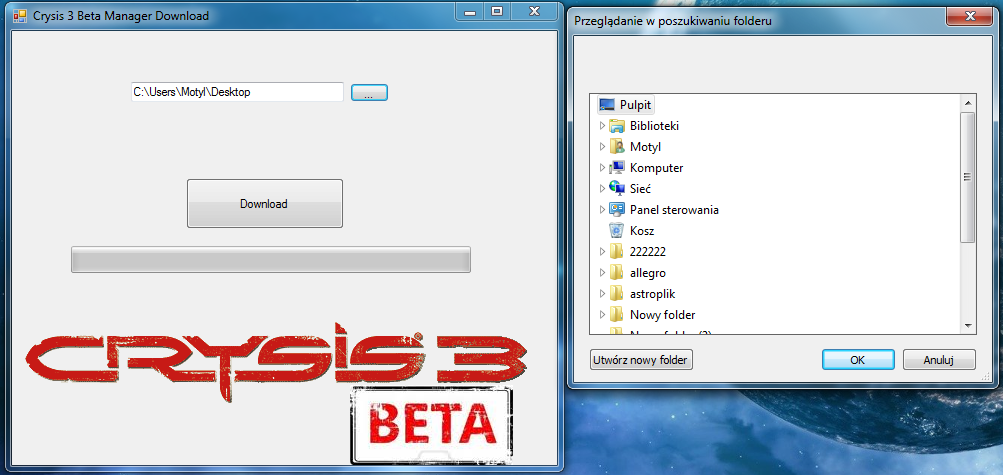The height and width of the screenshot is (475, 1003).
Task: Click 'Utwórz nowy folder' button
Action: 641,359
